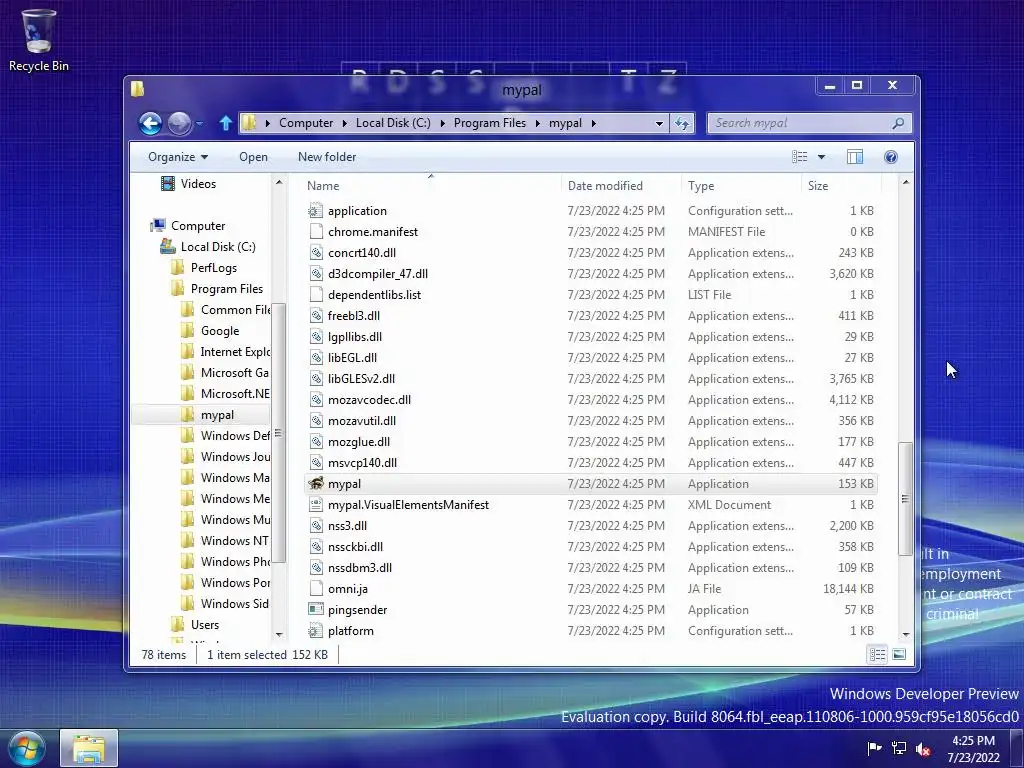Click the File Explorer taskbar button
This screenshot has width=1024, height=768.
(89, 748)
